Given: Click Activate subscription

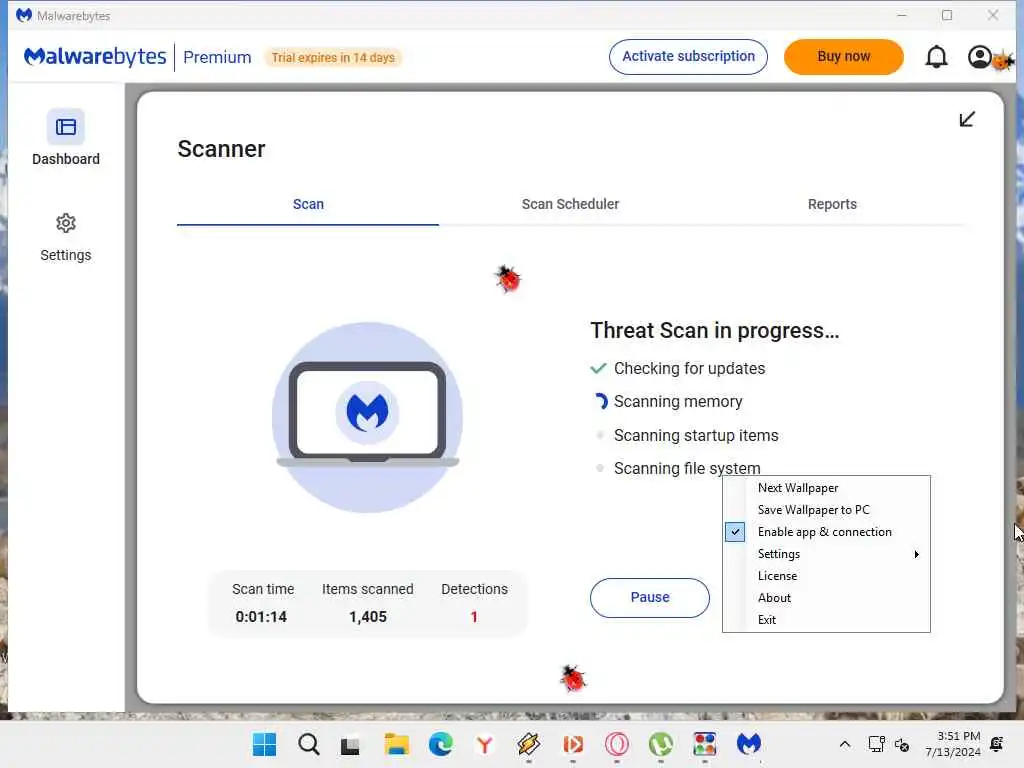Looking at the screenshot, I should point(688,57).
